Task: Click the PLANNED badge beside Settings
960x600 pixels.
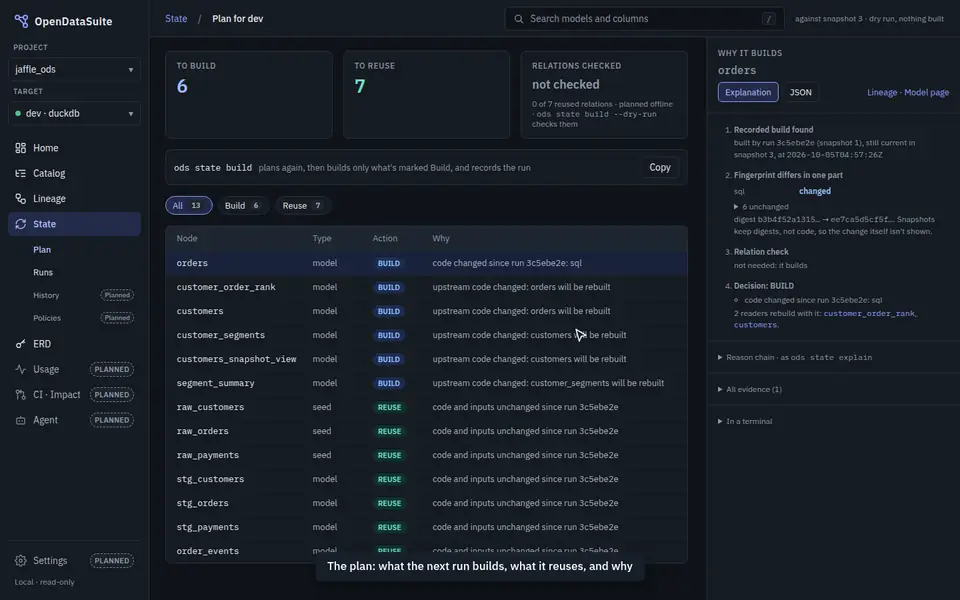Action: [x=111, y=561]
